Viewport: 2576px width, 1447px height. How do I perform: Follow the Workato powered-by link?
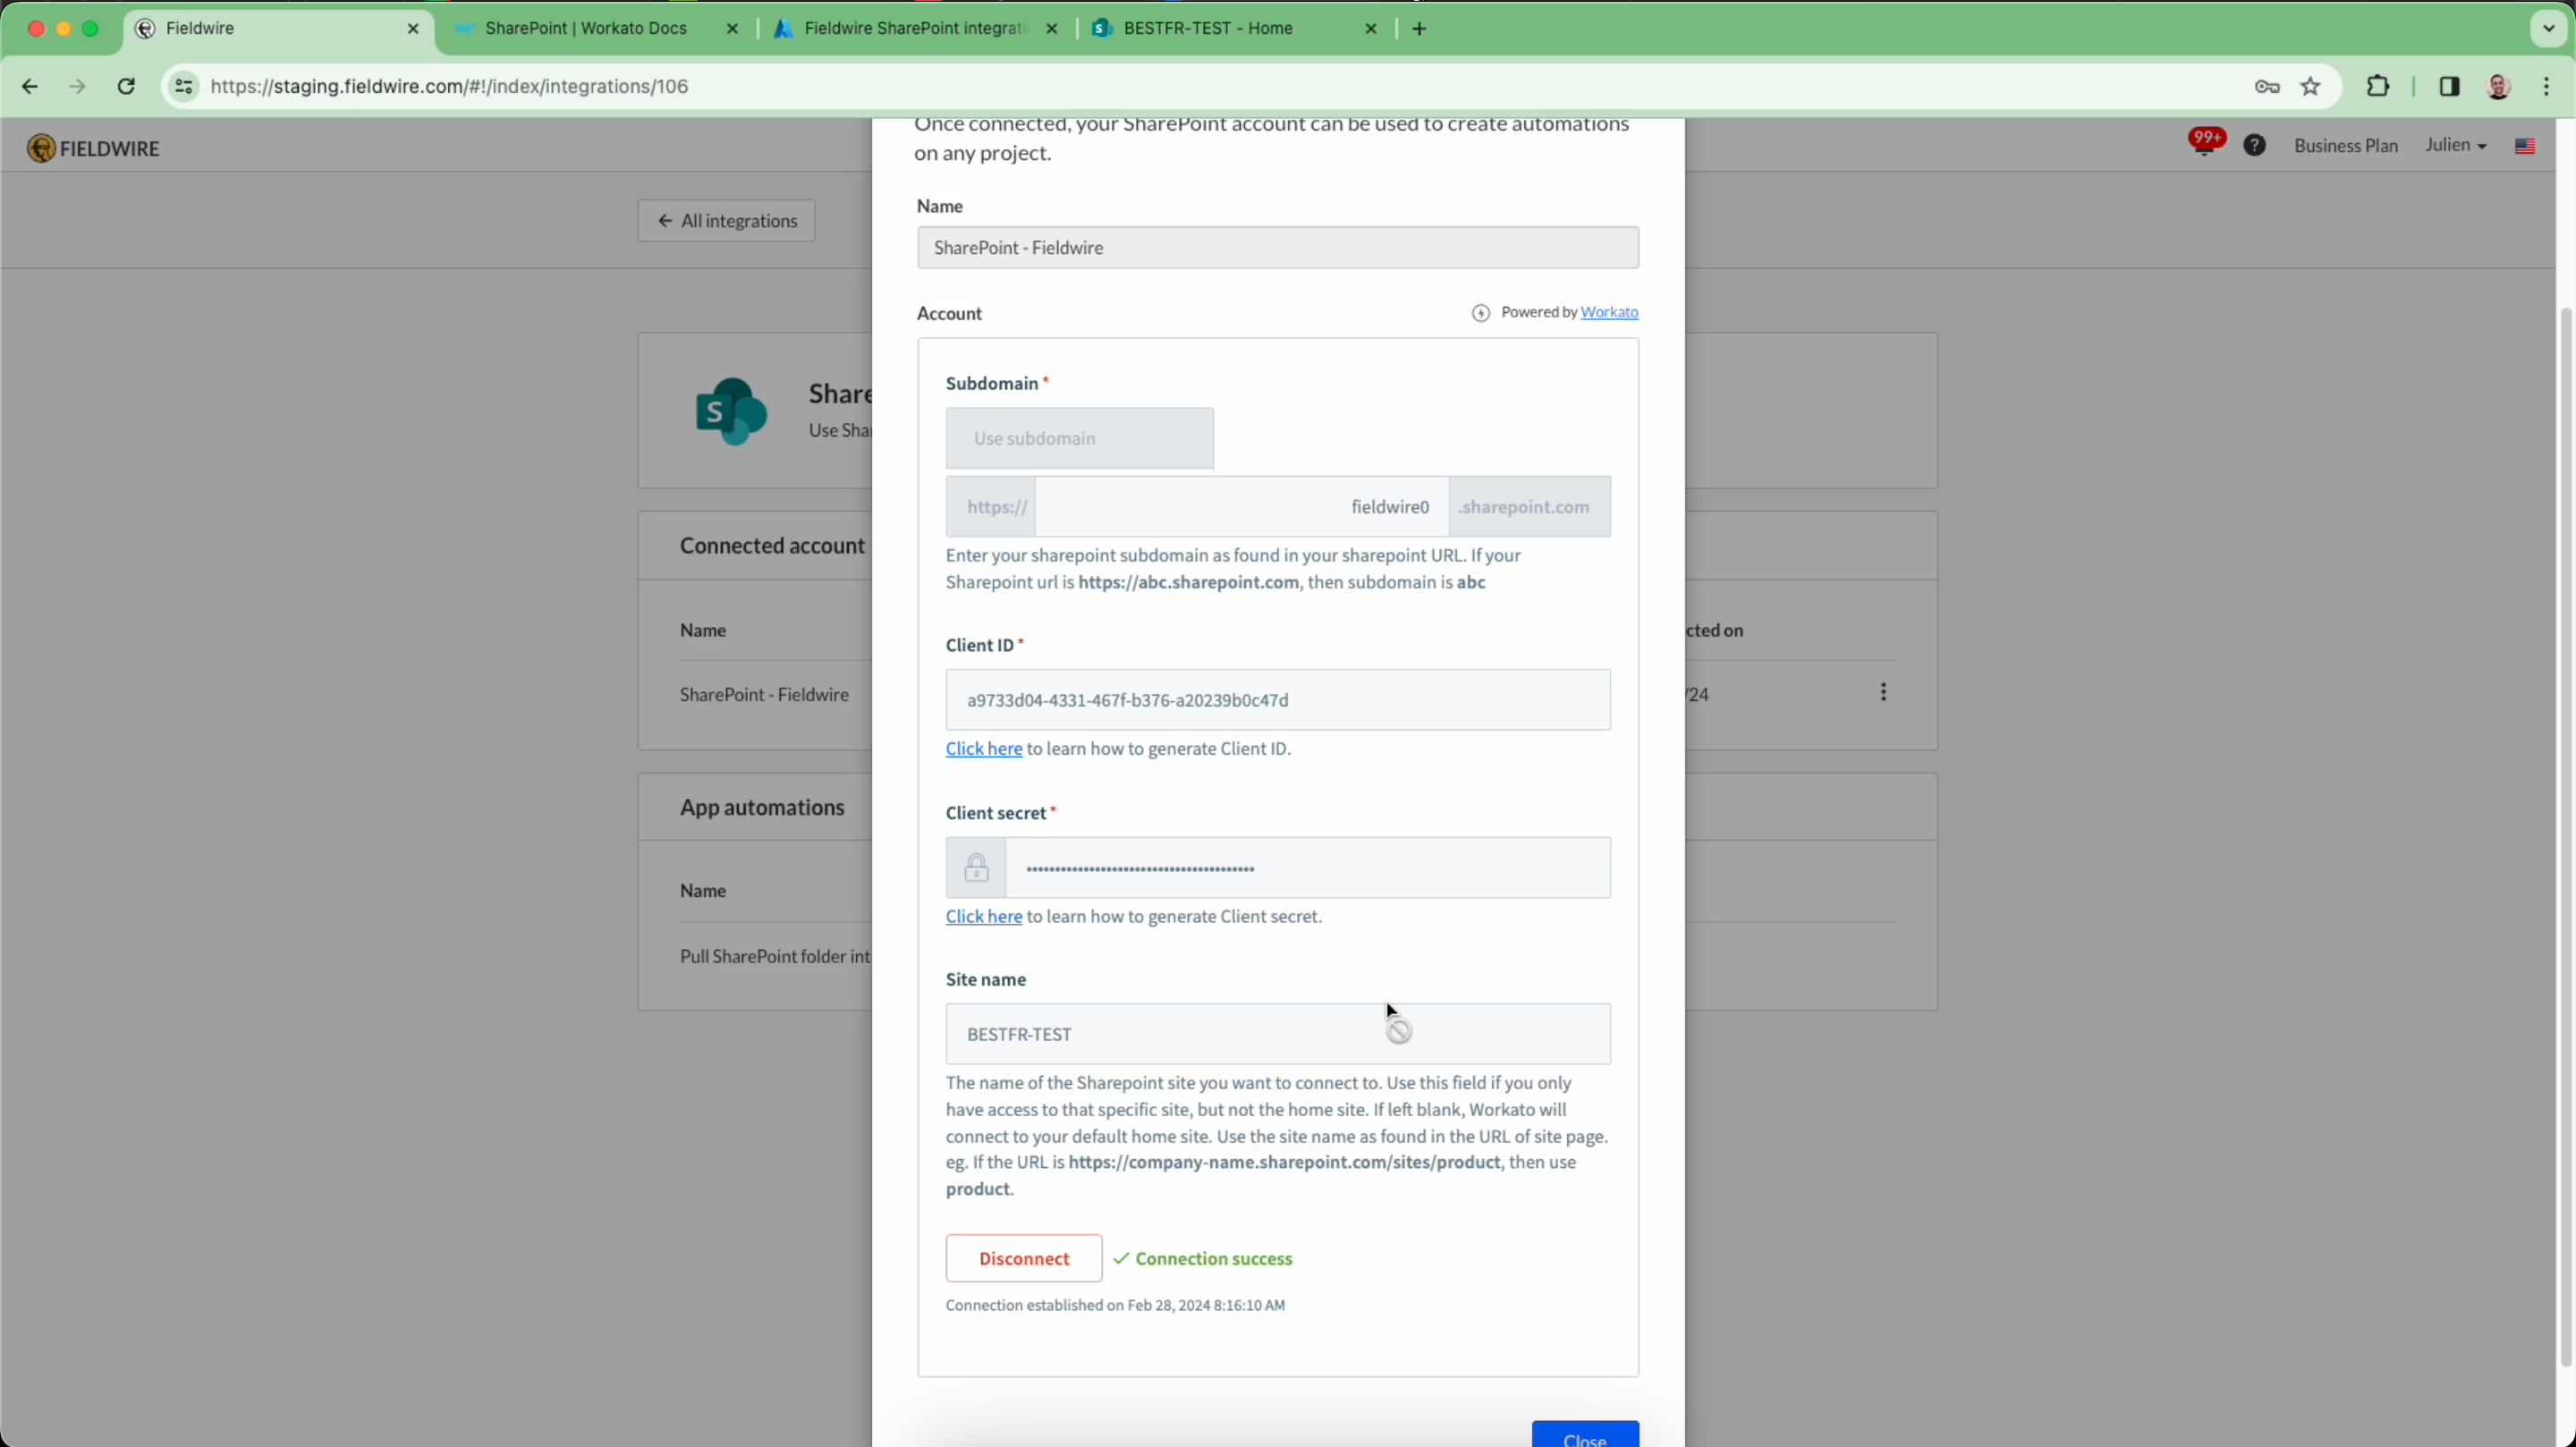point(1609,313)
